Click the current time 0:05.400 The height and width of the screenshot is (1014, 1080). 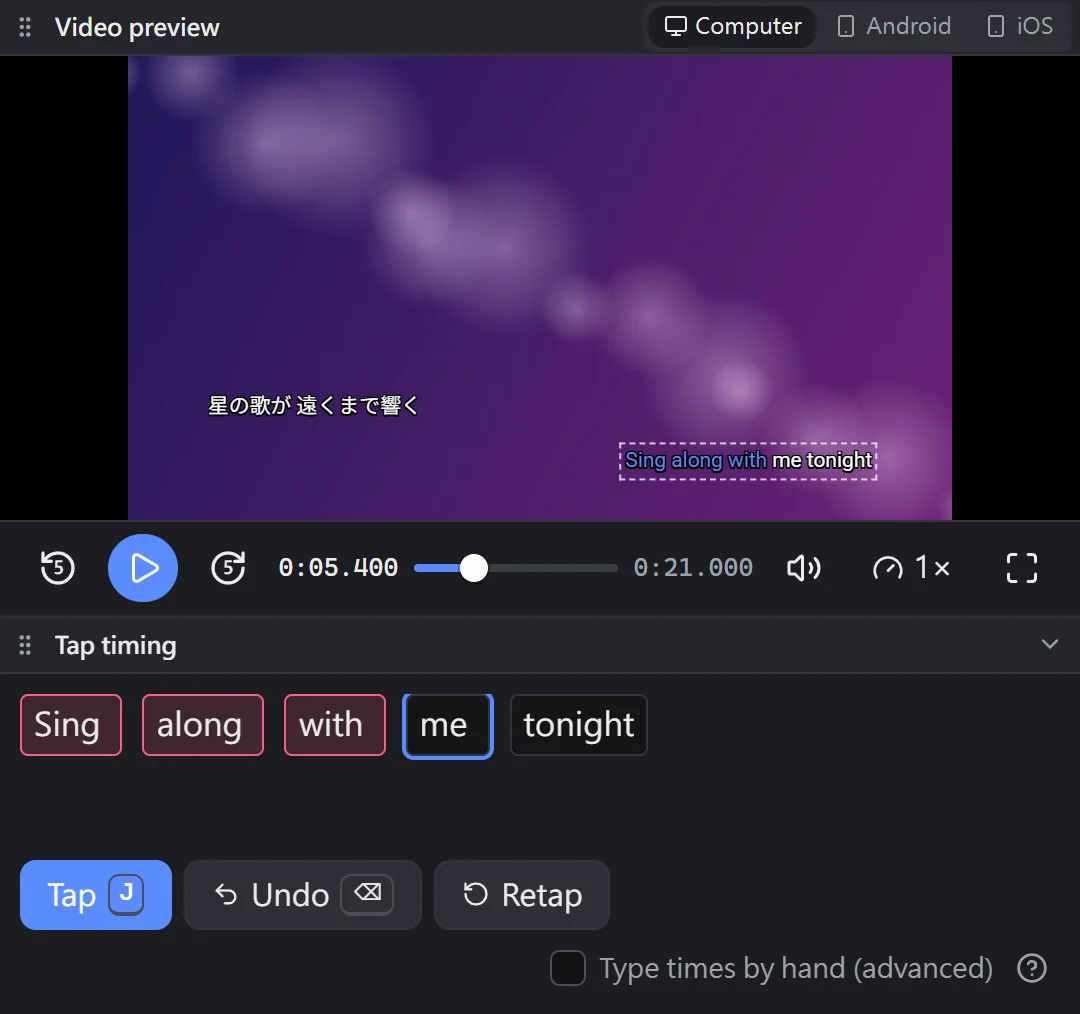(x=338, y=568)
